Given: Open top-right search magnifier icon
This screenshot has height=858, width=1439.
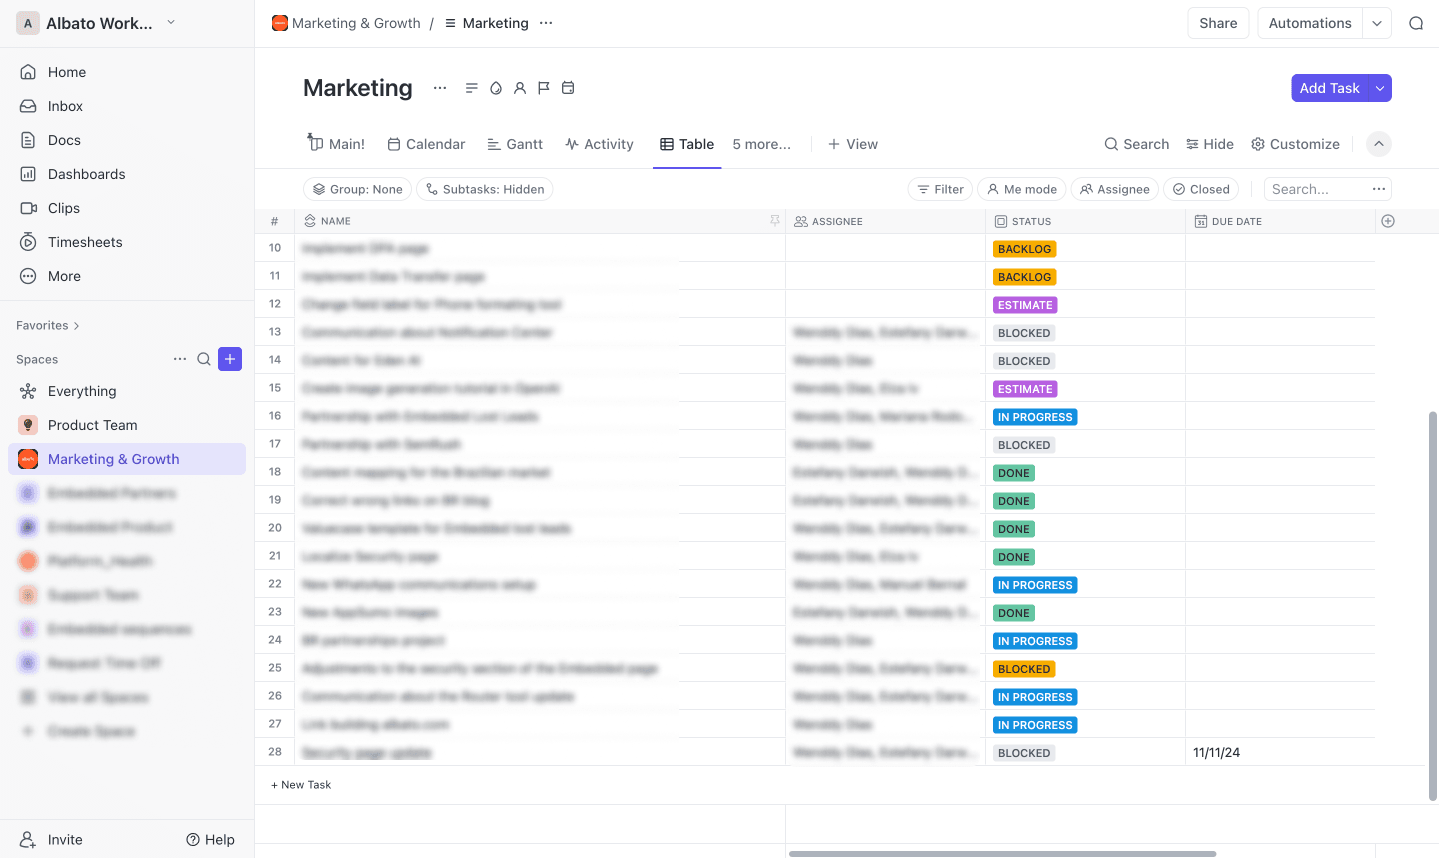Looking at the screenshot, I should coord(1416,23).
